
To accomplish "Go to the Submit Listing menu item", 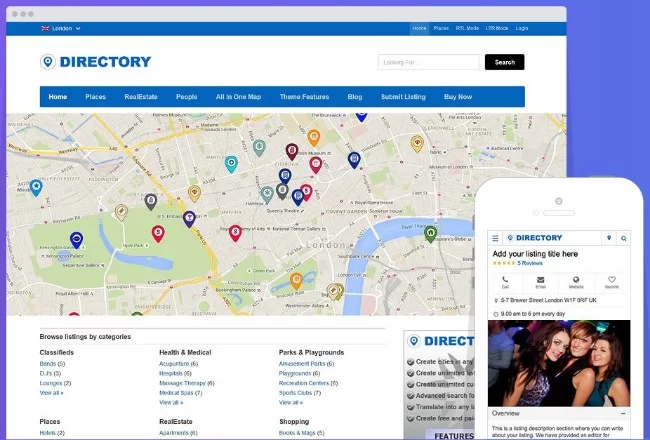I will (x=404, y=97).
